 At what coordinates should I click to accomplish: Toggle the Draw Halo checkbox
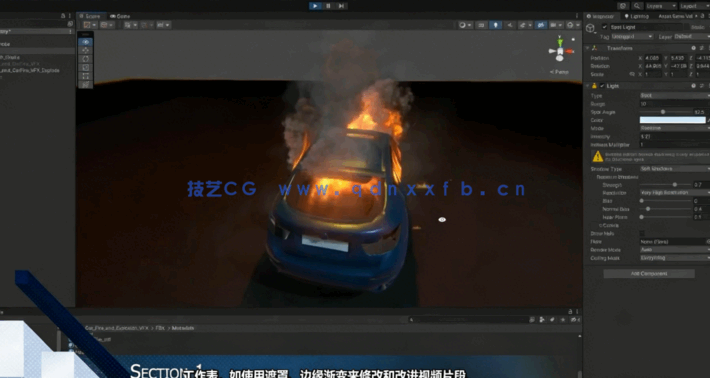click(x=642, y=234)
